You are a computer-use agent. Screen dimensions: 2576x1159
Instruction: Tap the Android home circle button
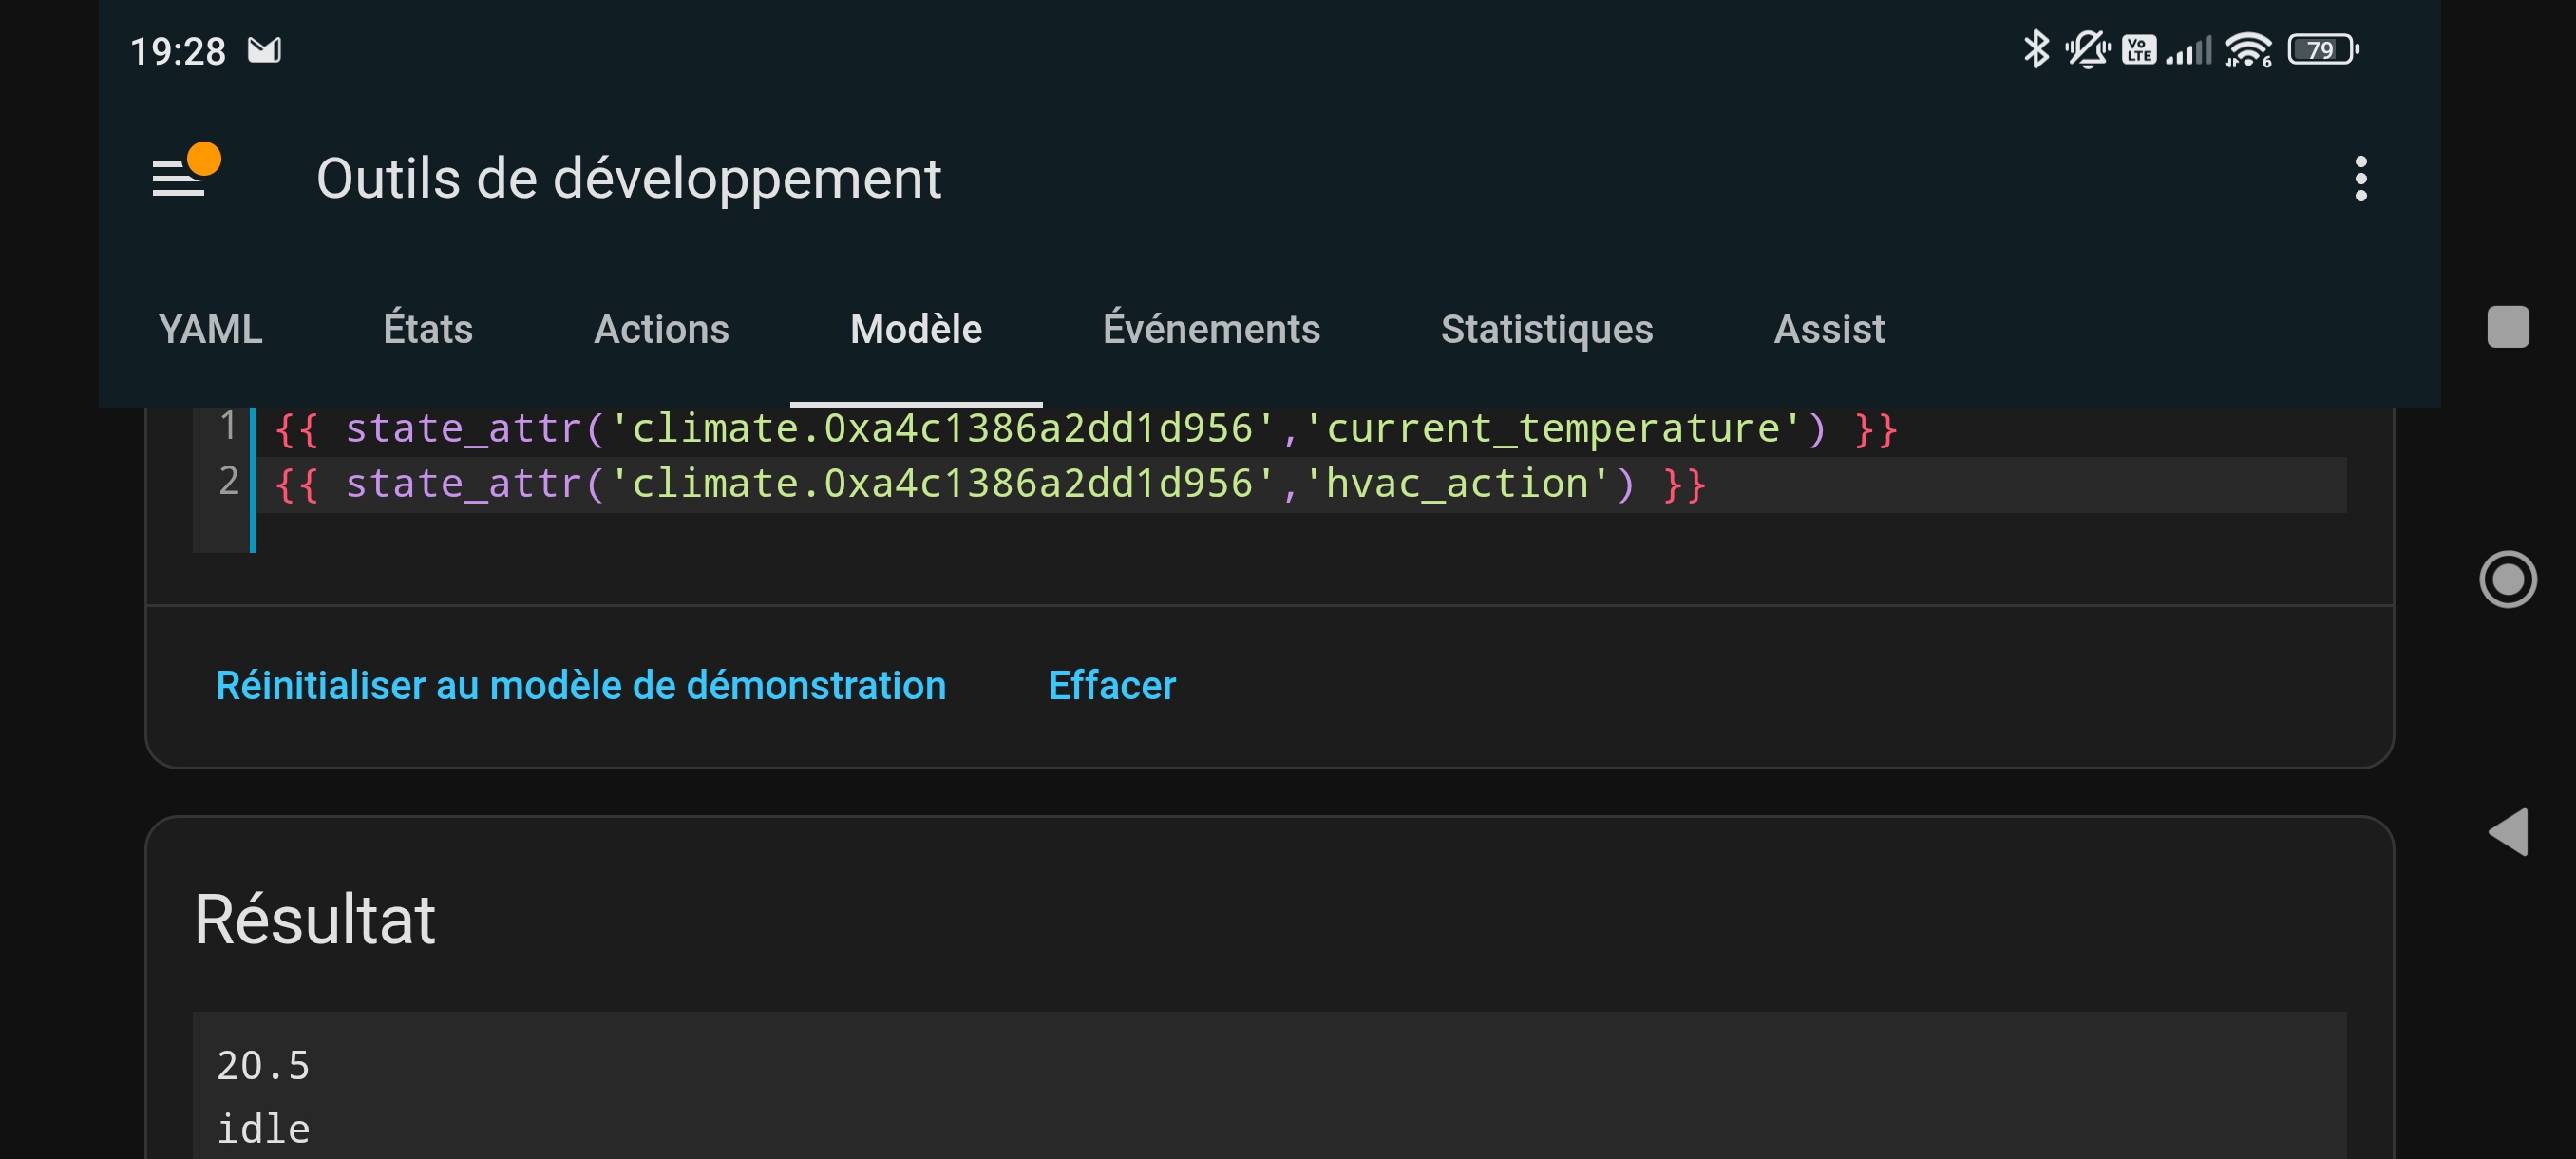[x=2506, y=579]
